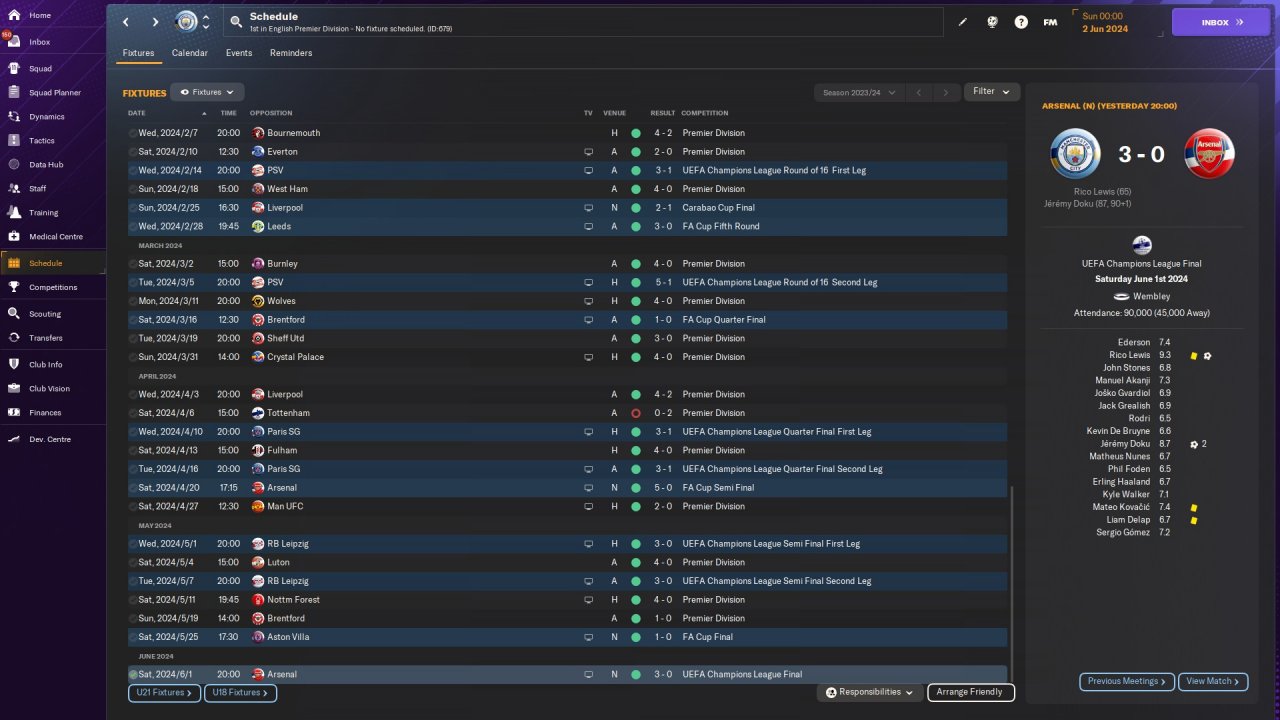The width and height of the screenshot is (1280, 720).
Task: Switch to the Calendar tab
Action: [x=190, y=53]
